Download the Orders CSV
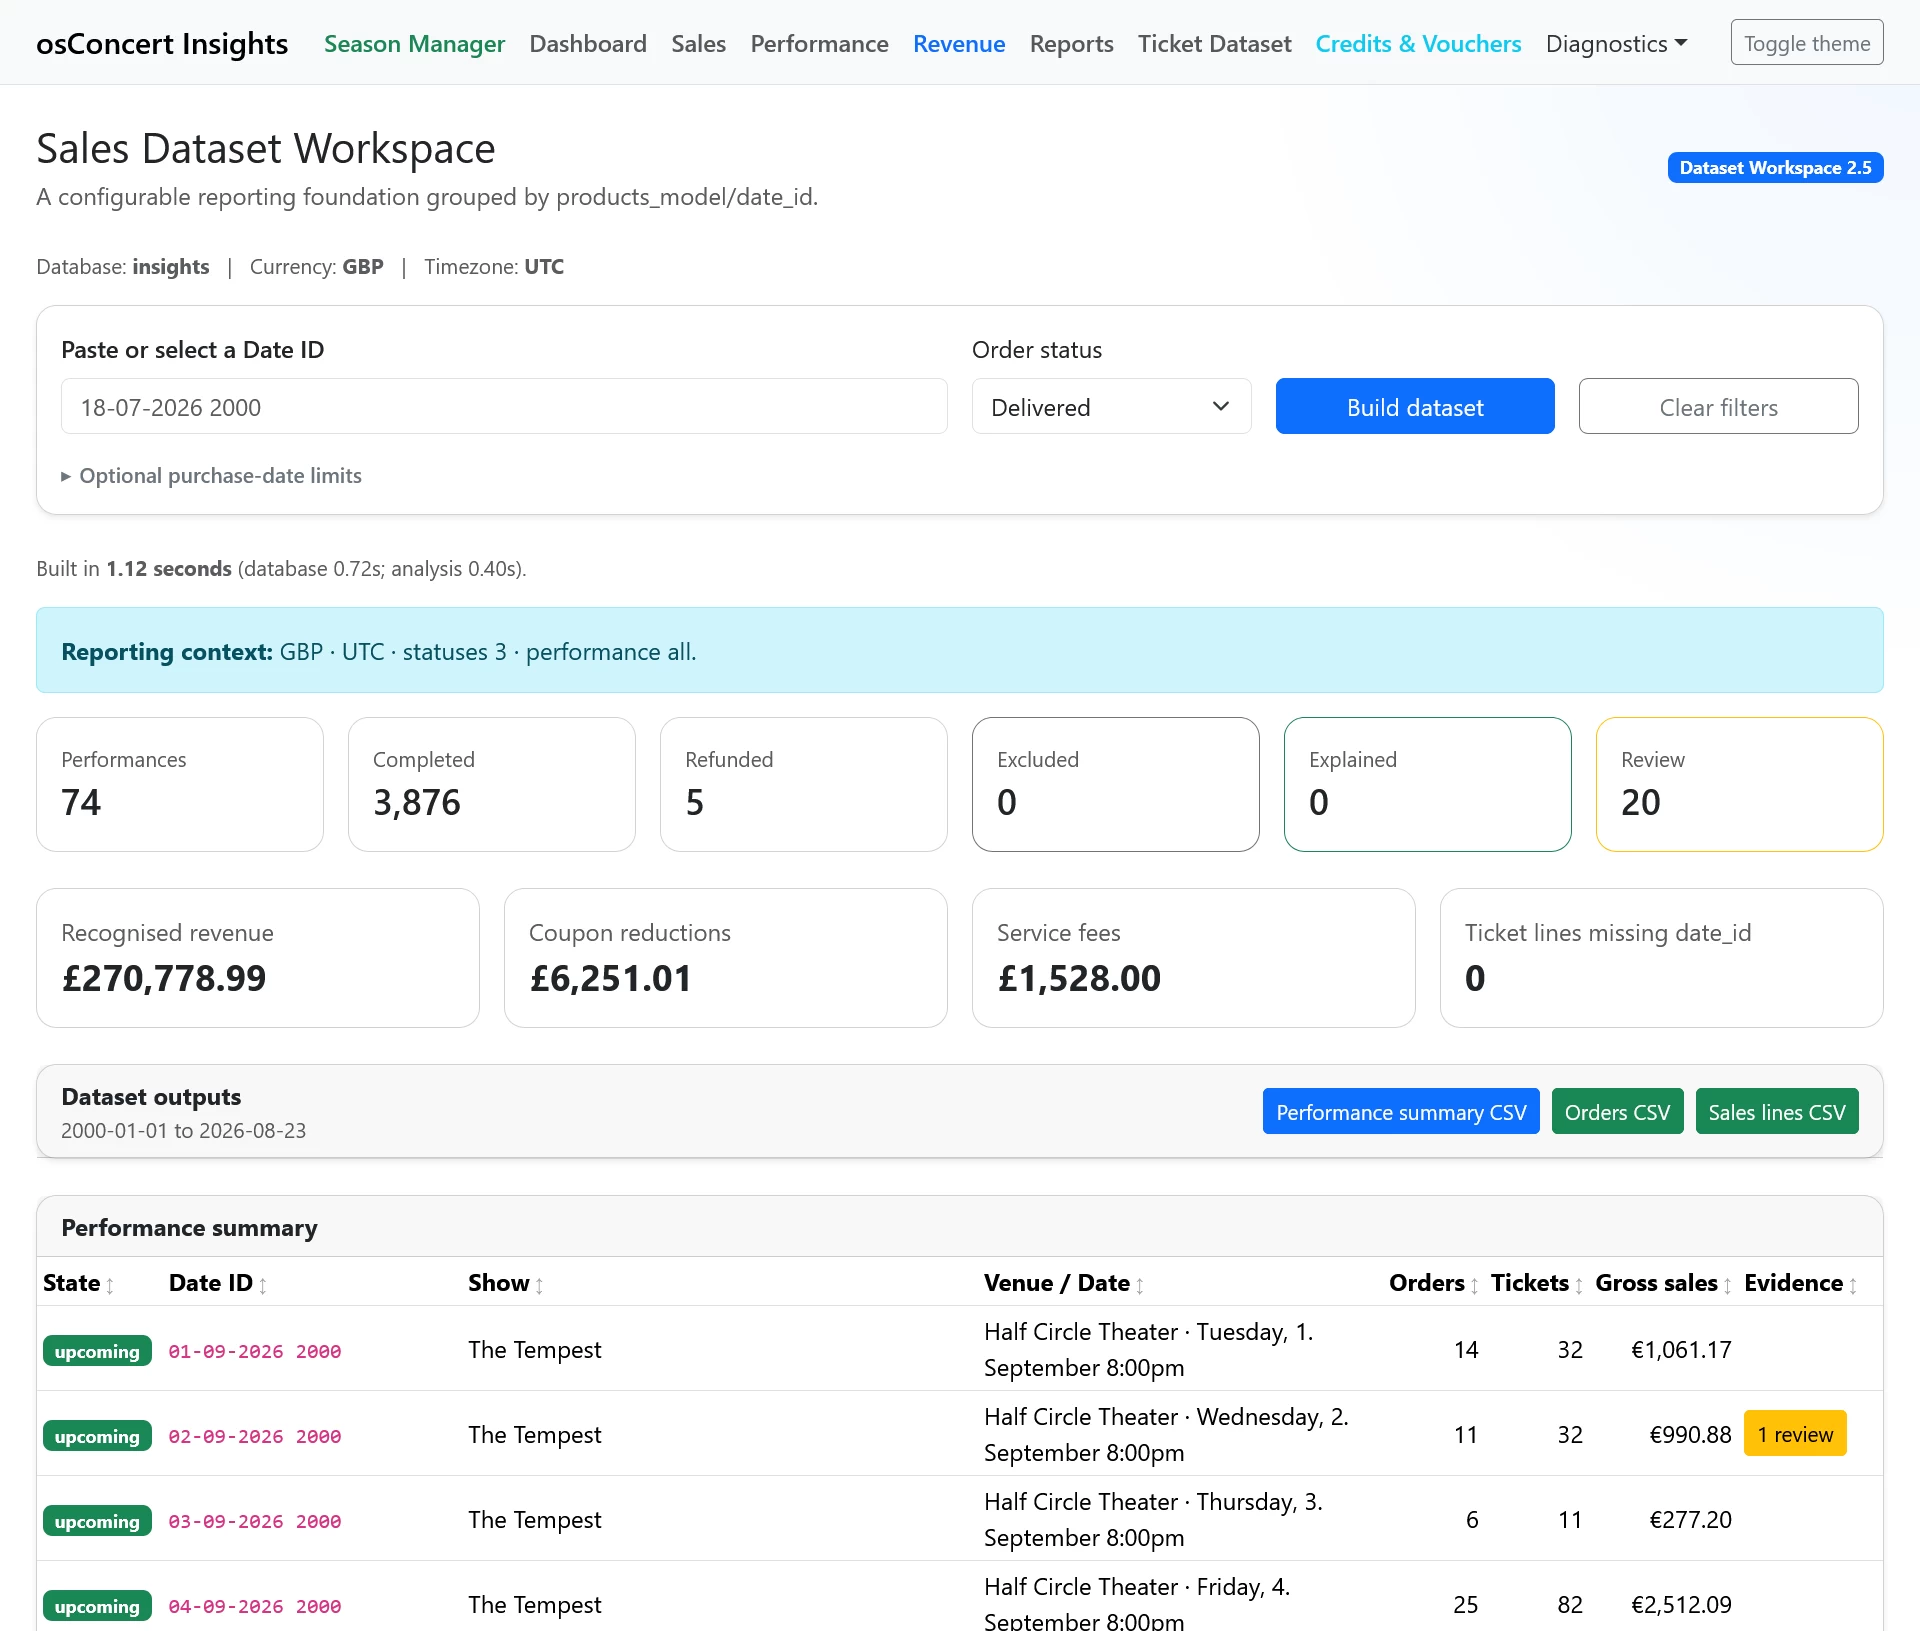 (1617, 1112)
